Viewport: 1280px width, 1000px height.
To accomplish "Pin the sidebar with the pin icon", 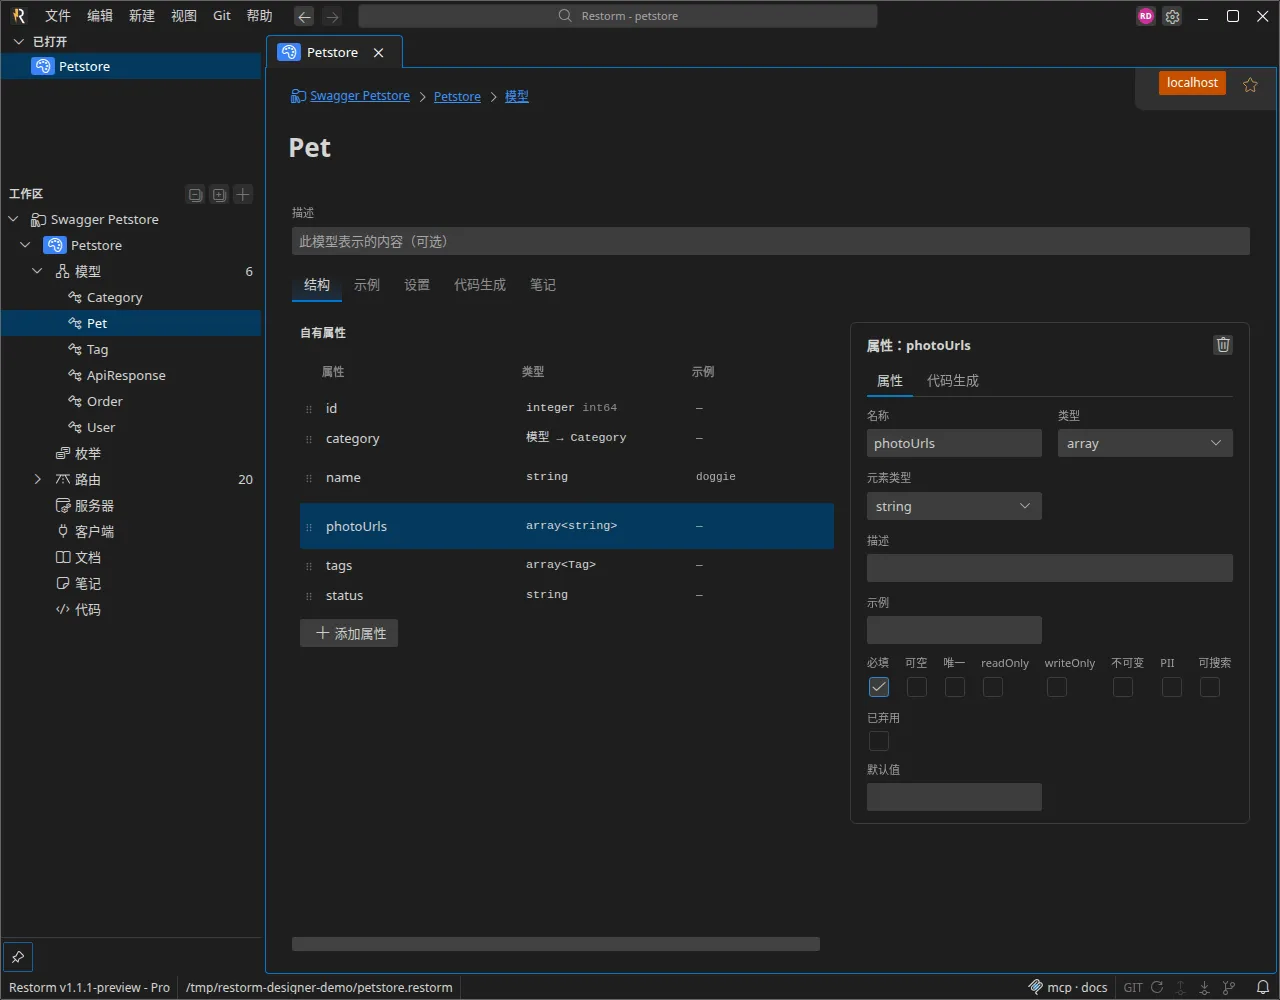I will [18, 957].
